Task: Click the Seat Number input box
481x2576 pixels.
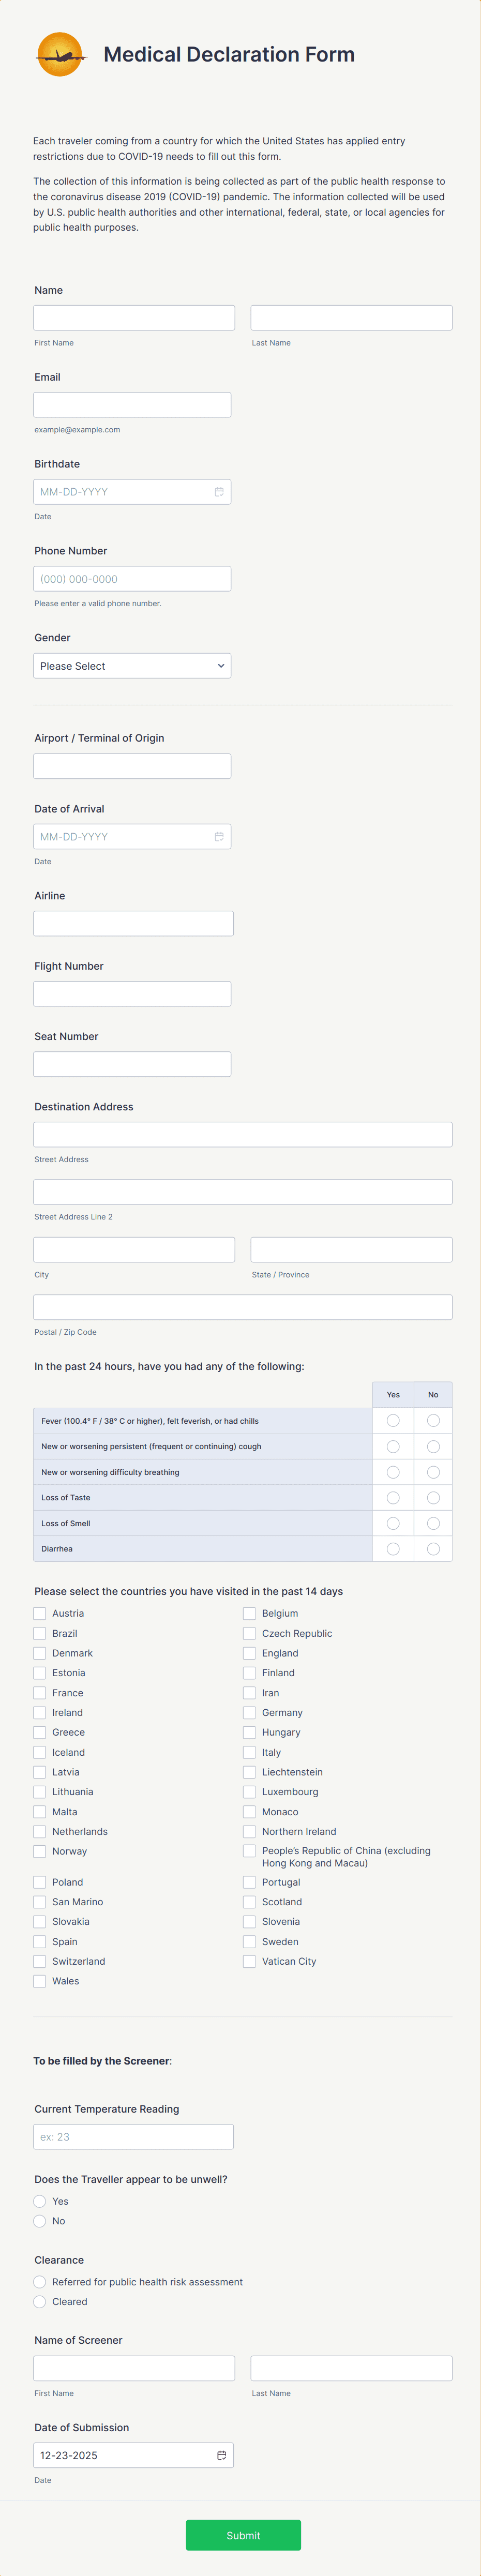Action: pos(131,1063)
